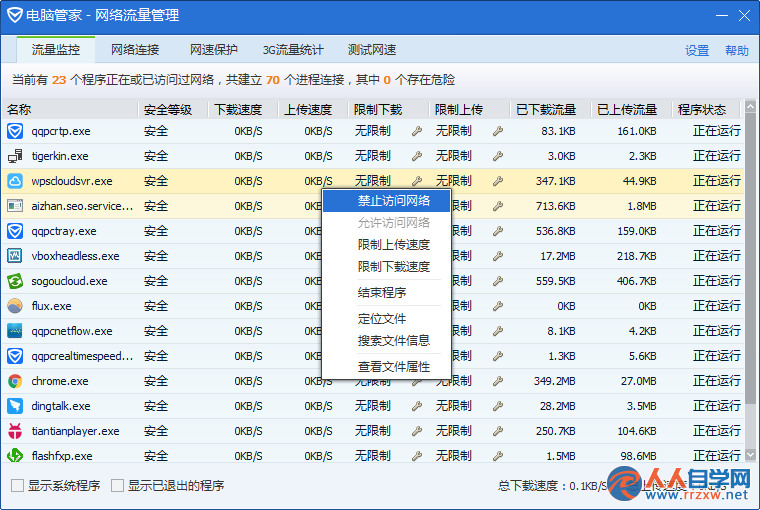760x510 pixels.
Task: Select the flashfxp.exe row name
Action: tap(62, 456)
